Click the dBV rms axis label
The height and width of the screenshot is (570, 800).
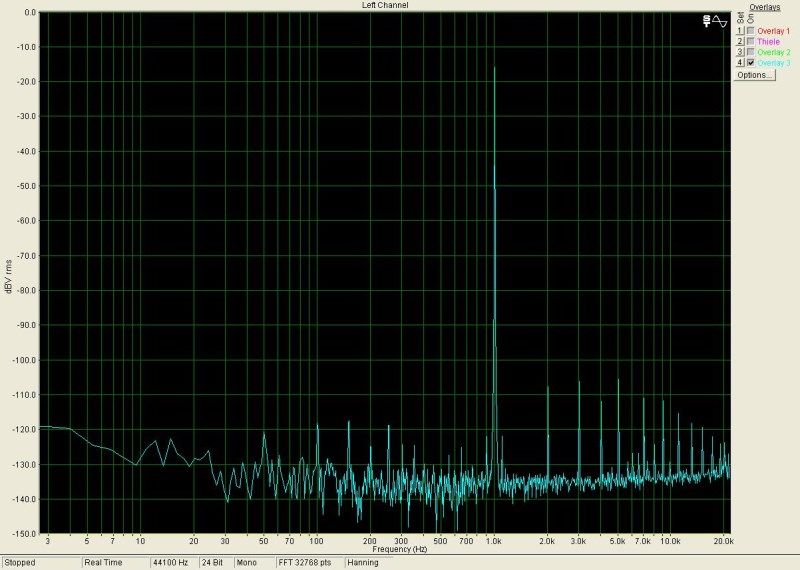coord(8,276)
